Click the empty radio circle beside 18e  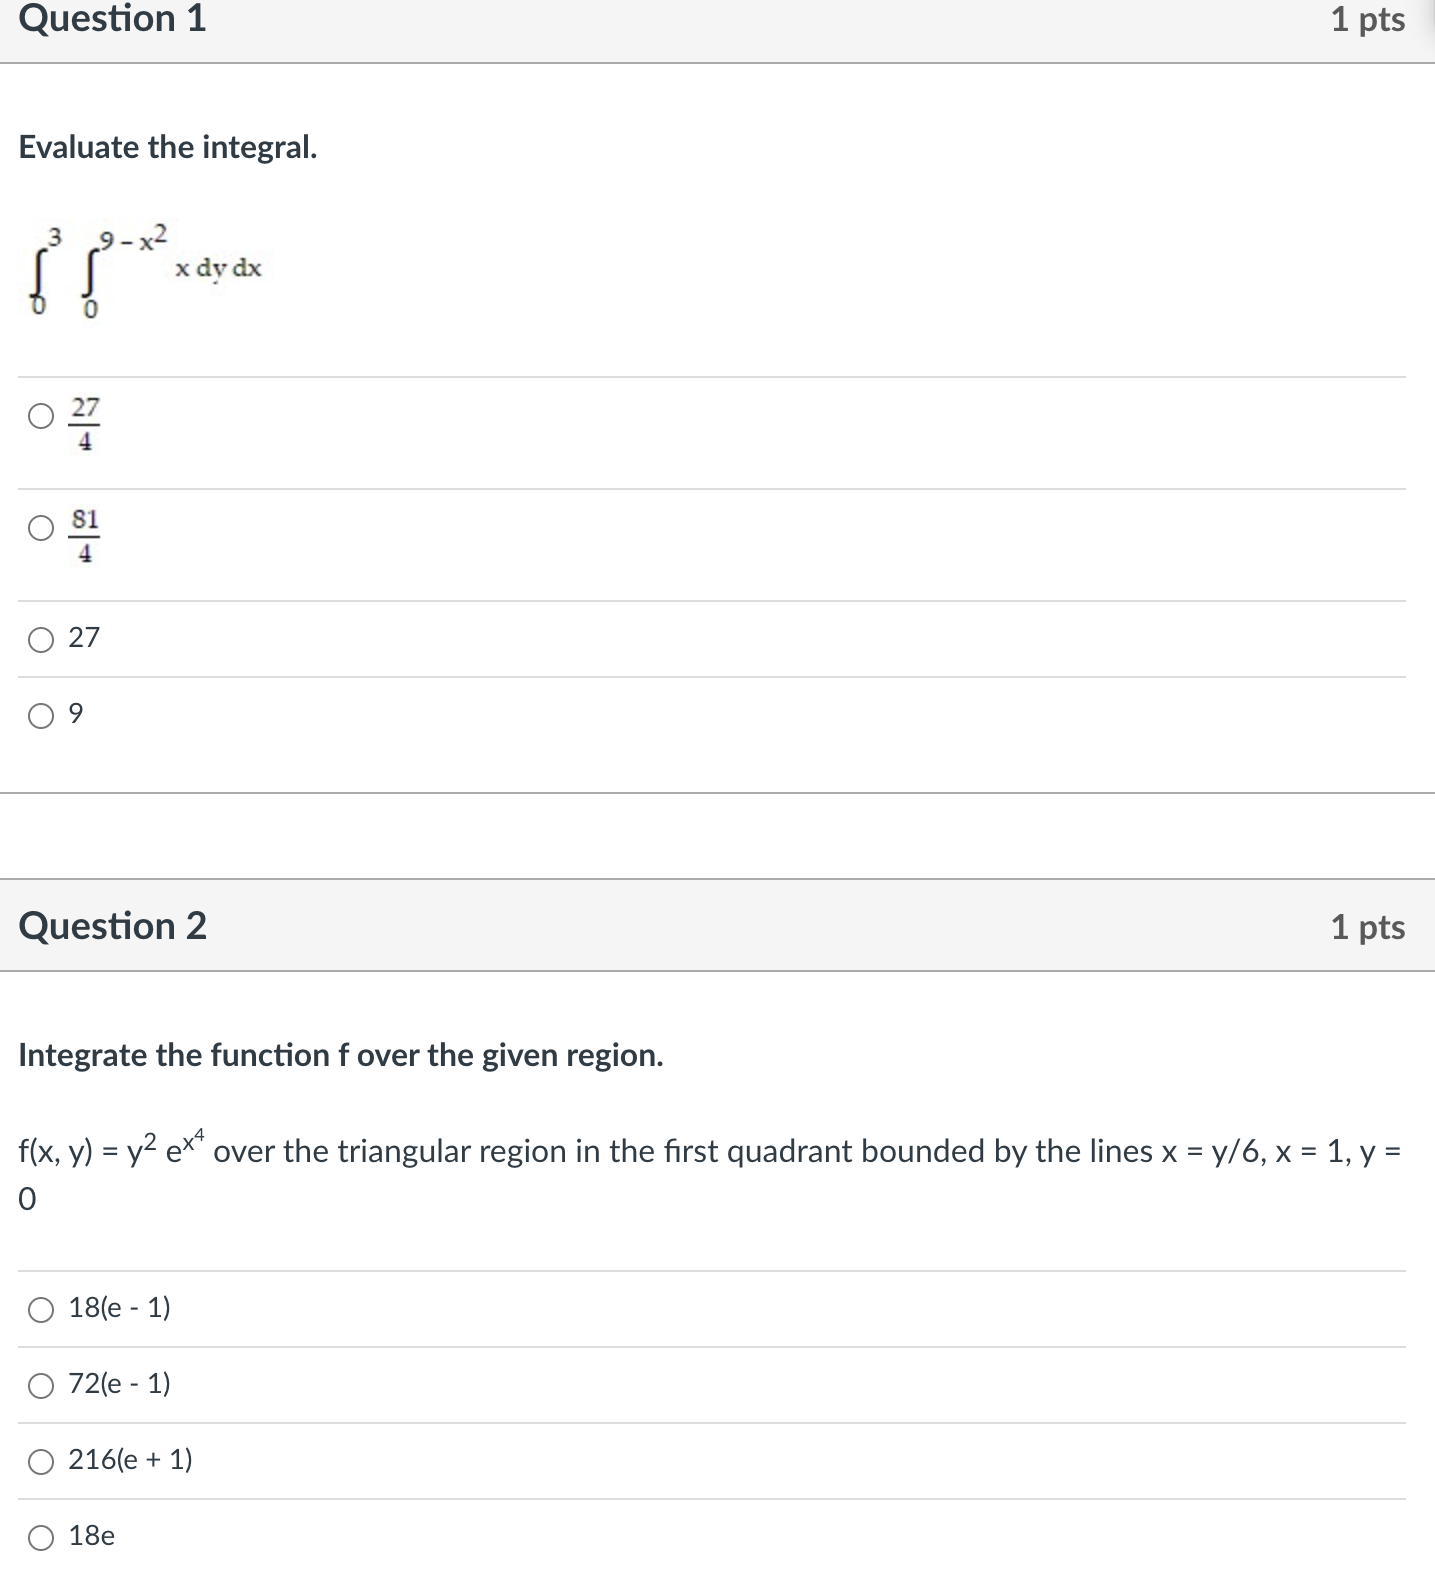click(x=42, y=1537)
